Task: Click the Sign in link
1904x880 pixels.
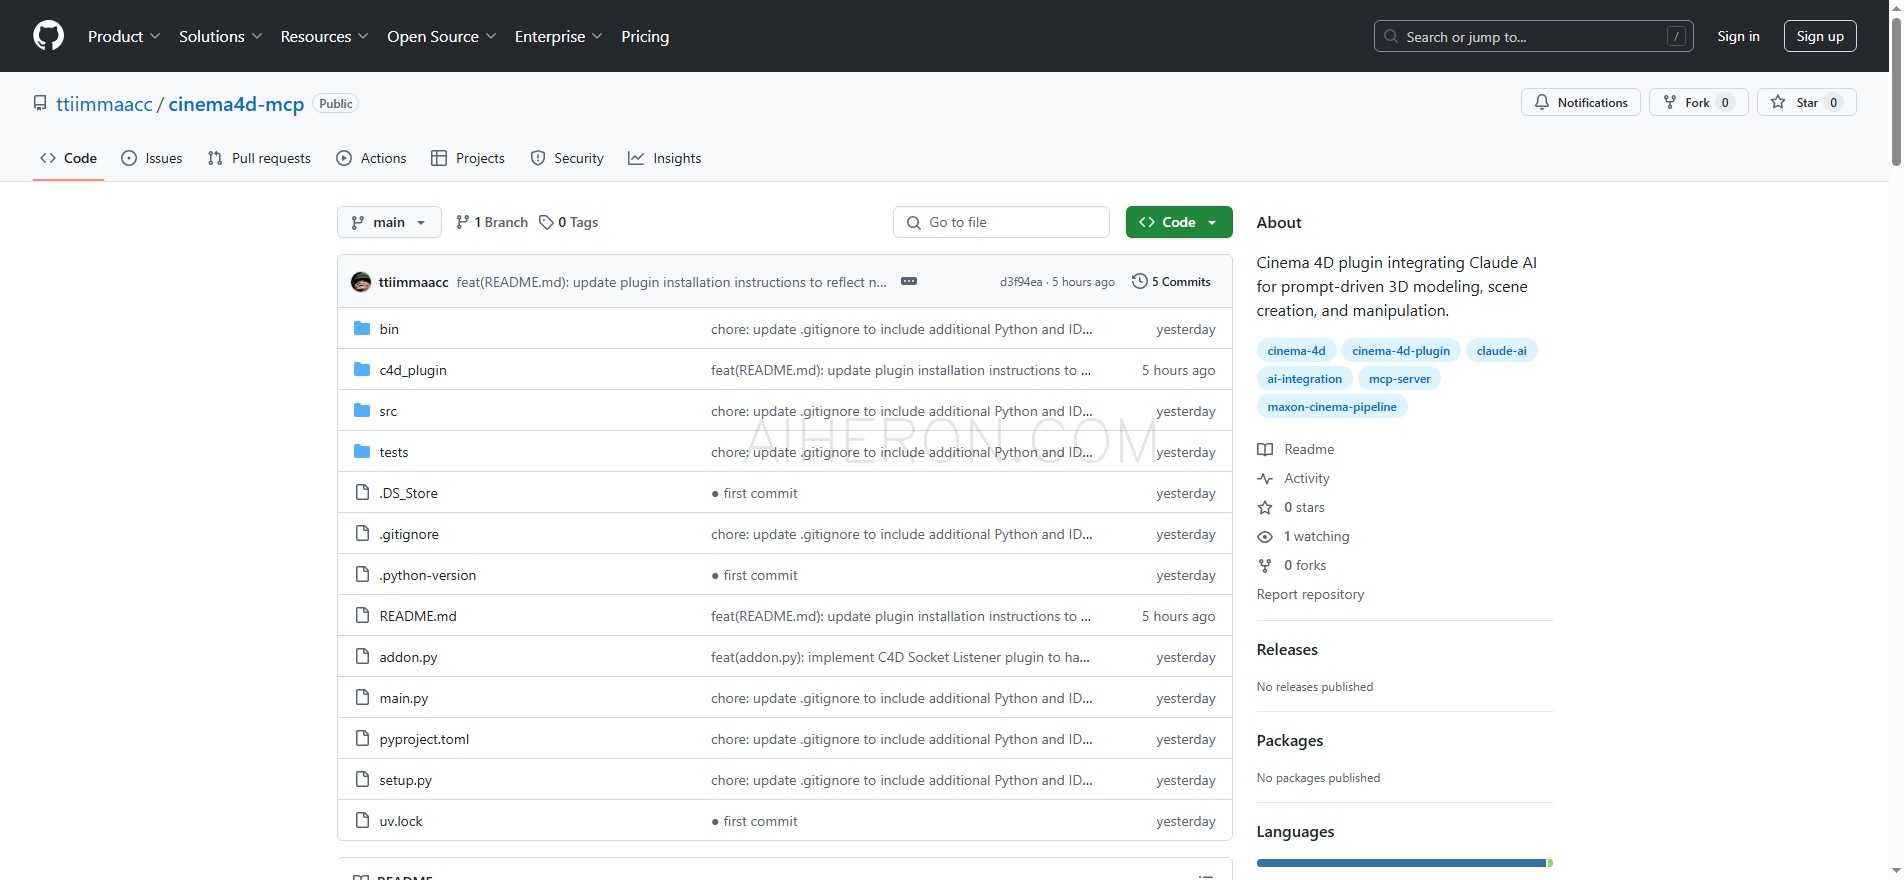Action: pyautogui.click(x=1738, y=36)
